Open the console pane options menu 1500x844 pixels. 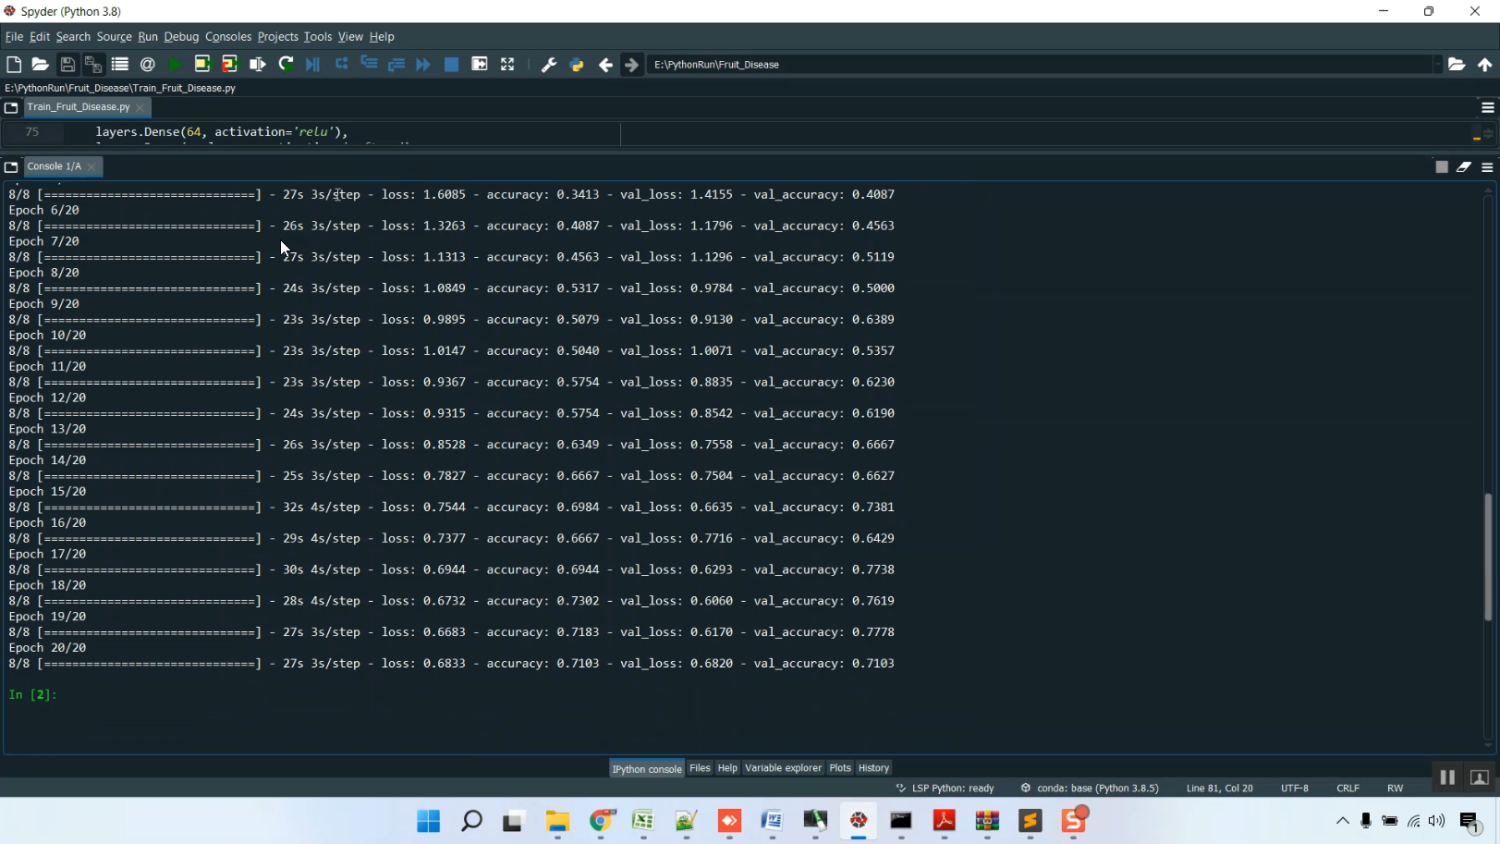[x=1487, y=167]
